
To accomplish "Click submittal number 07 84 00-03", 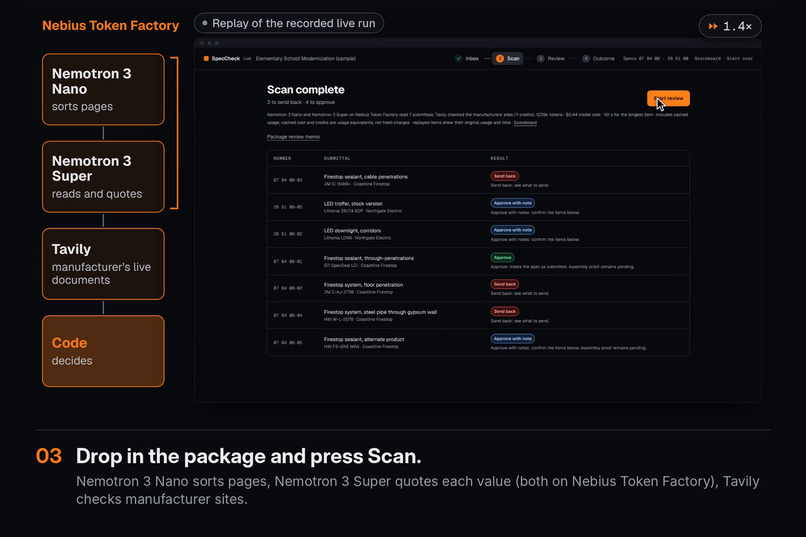I will (x=288, y=180).
